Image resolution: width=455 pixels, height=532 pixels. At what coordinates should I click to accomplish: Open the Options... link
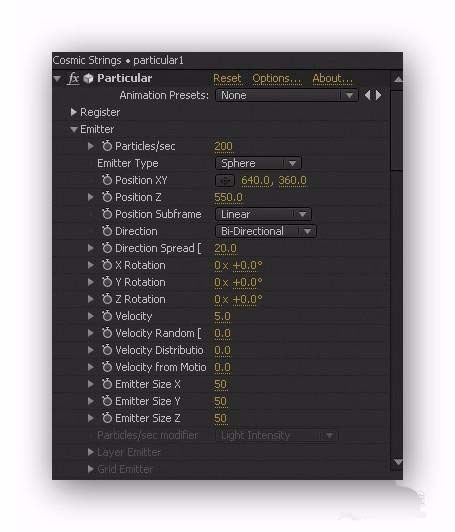point(277,78)
